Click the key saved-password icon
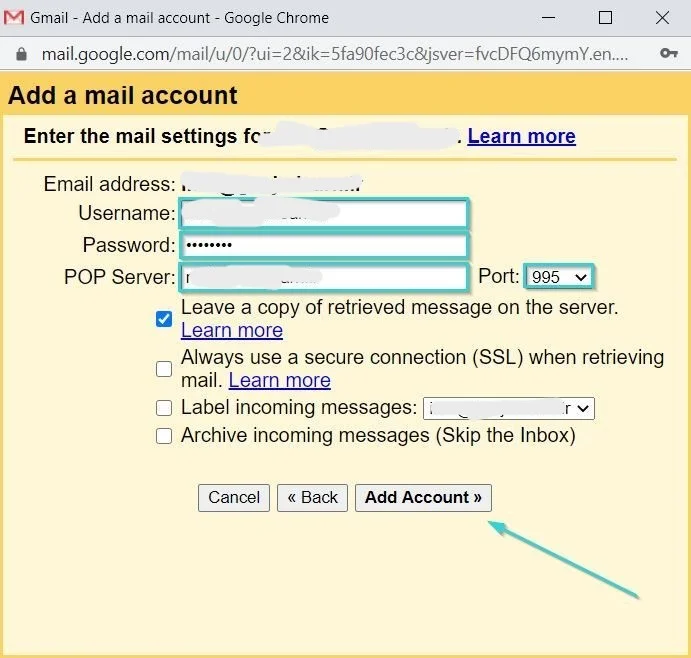Screen dimensions: 691x658 669,54
